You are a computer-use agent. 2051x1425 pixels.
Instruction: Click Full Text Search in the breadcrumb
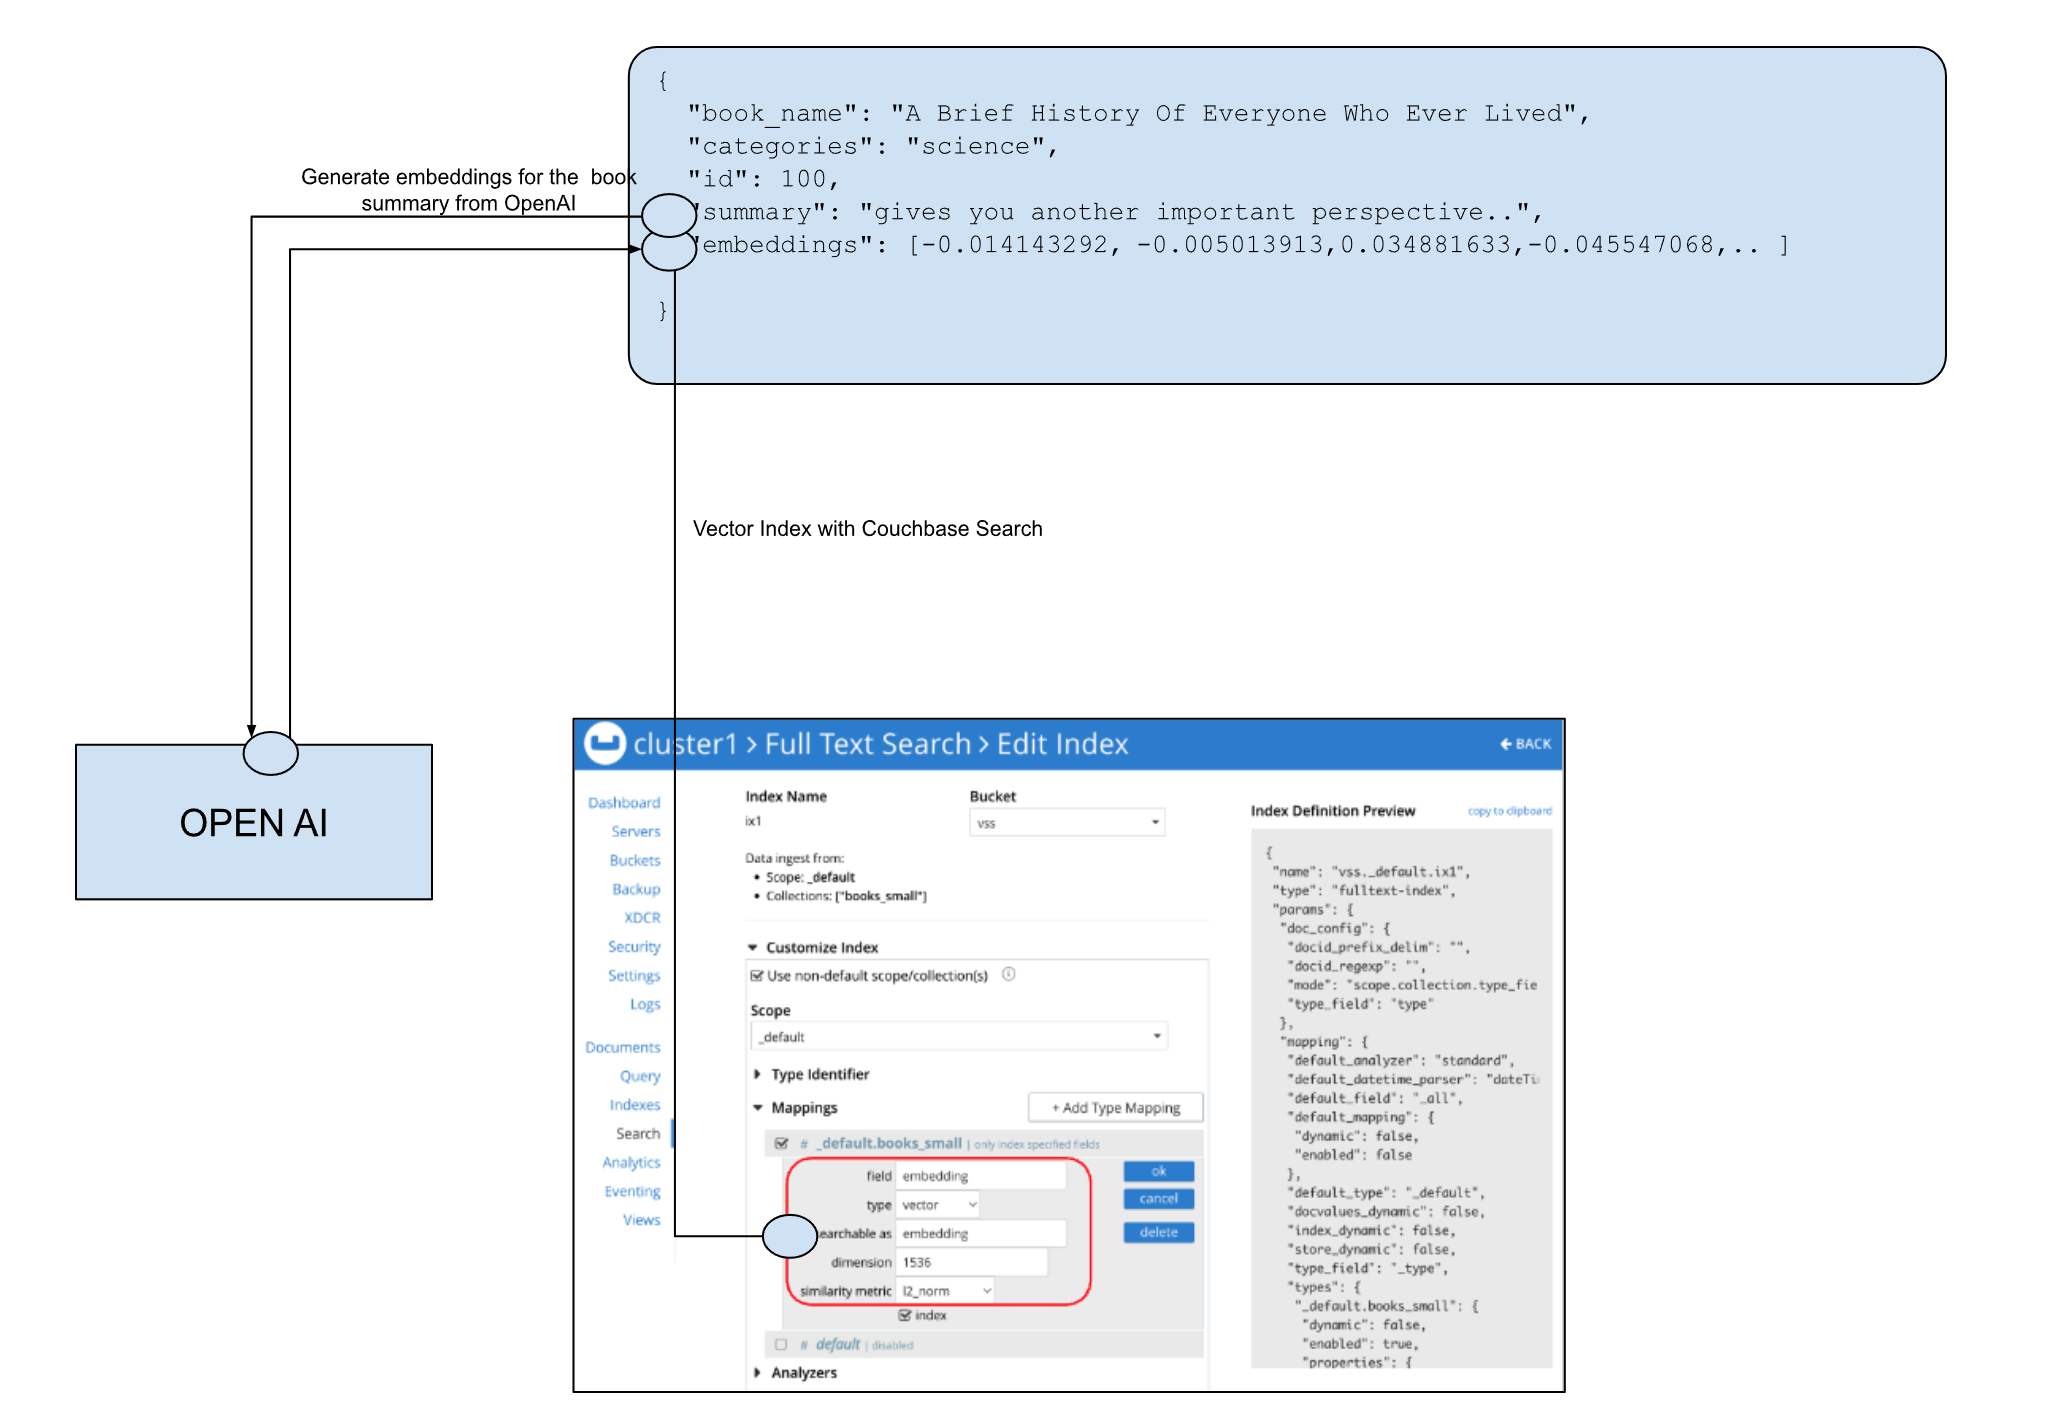point(868,744)
